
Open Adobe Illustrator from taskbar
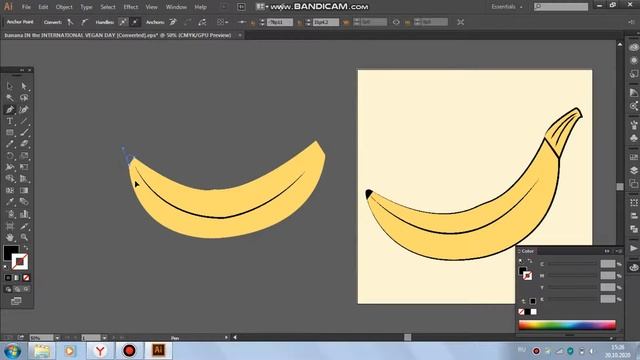pyautogui.click(x=158, y=351)
